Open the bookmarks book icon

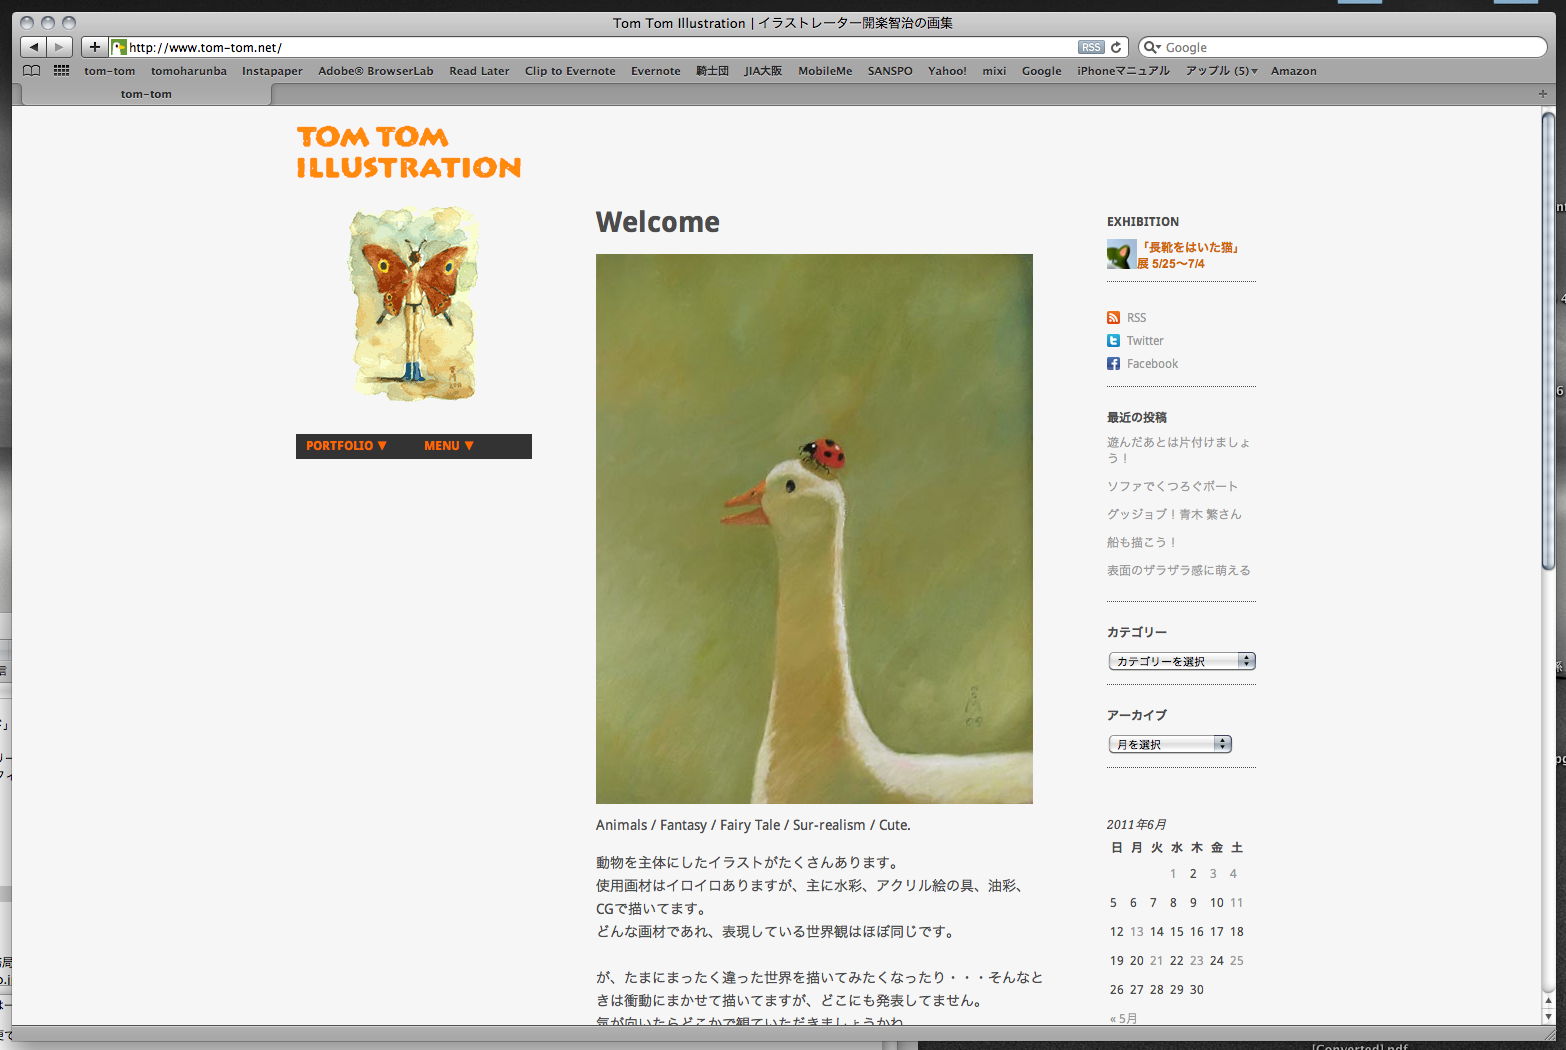pyautogui.click(x=32, y=71)
